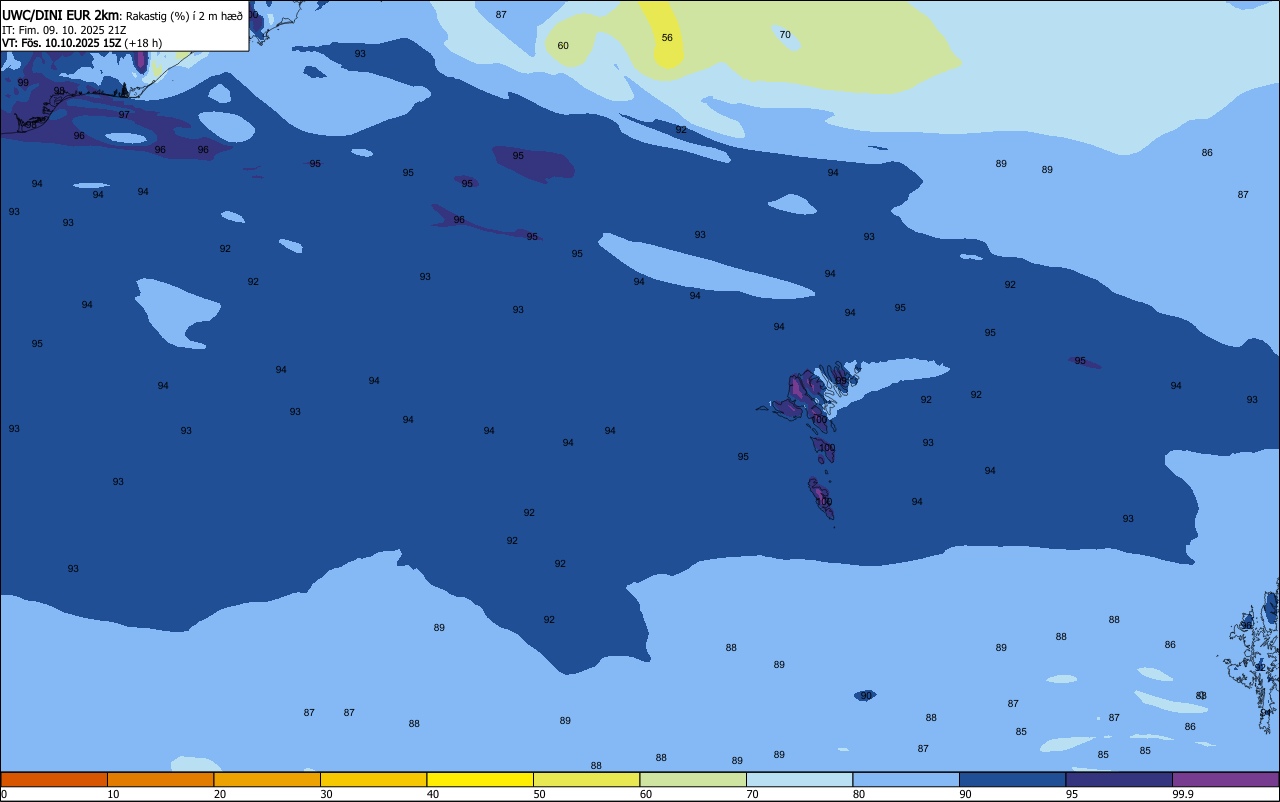Click the 10–20 orange legend swatch
Viewport: 1280px width, 802px height.
(x=160, y=779)
